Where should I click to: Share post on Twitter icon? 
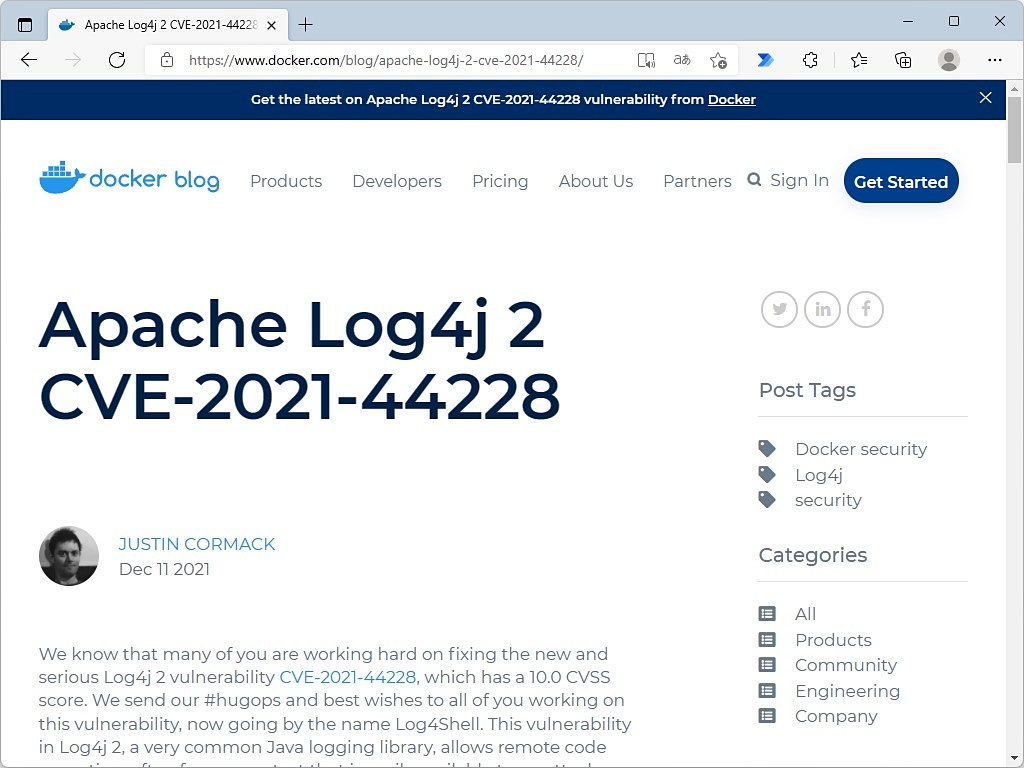(779, 309)
